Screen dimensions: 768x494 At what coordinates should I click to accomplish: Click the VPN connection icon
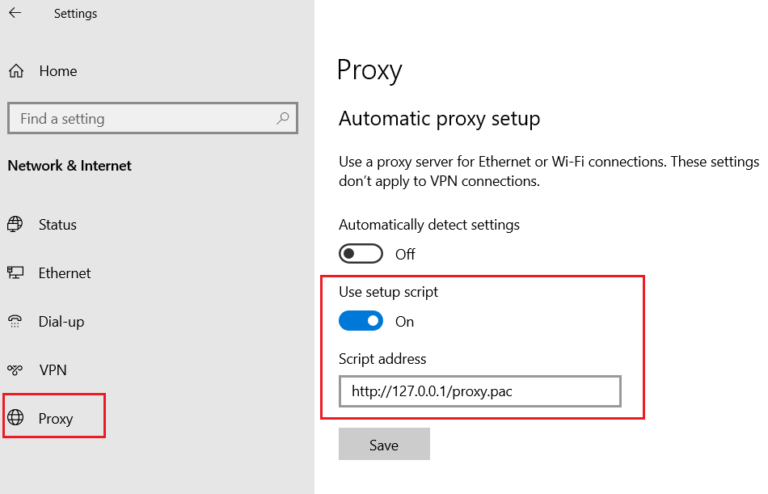pyautogui.click(x=15, y=370)
